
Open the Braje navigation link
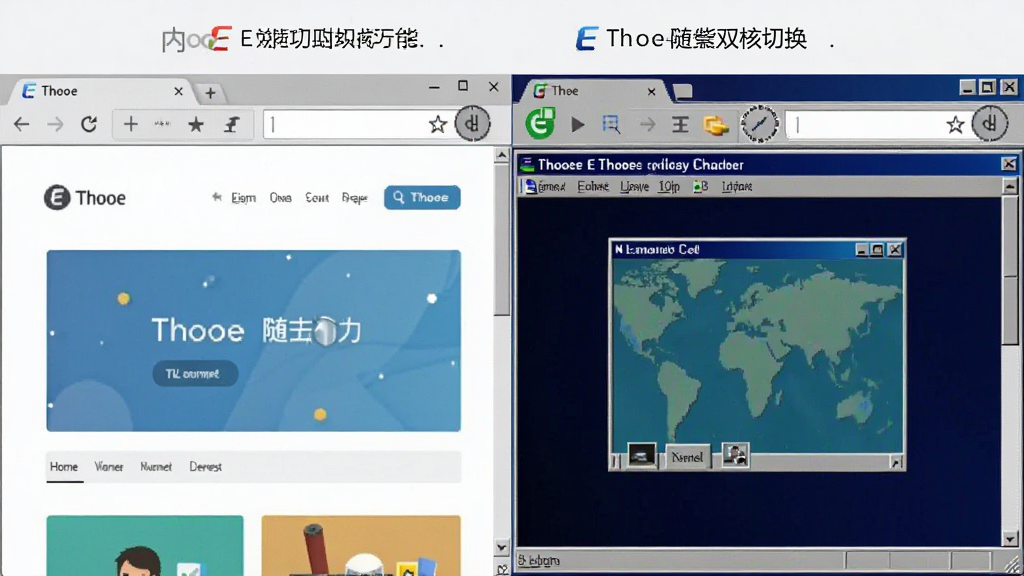[355, 198]
